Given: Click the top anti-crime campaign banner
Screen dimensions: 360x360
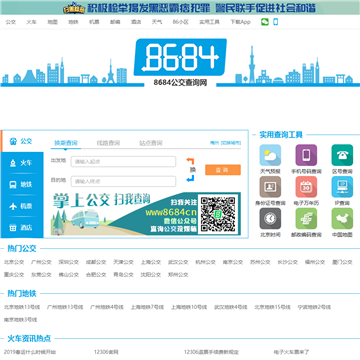Looking at the screenshot, I should pyautogui.click(x=180, y=7).
